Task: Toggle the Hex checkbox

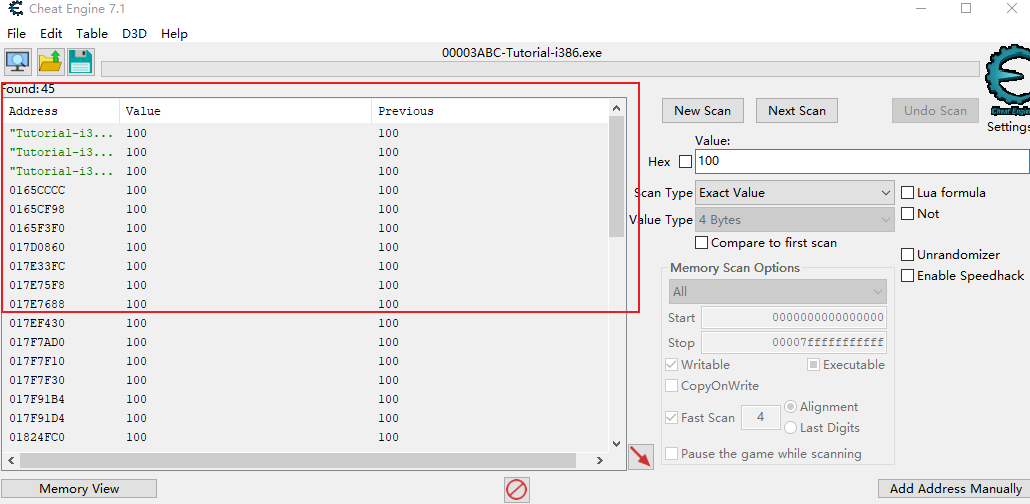Action: coord(685,162)
